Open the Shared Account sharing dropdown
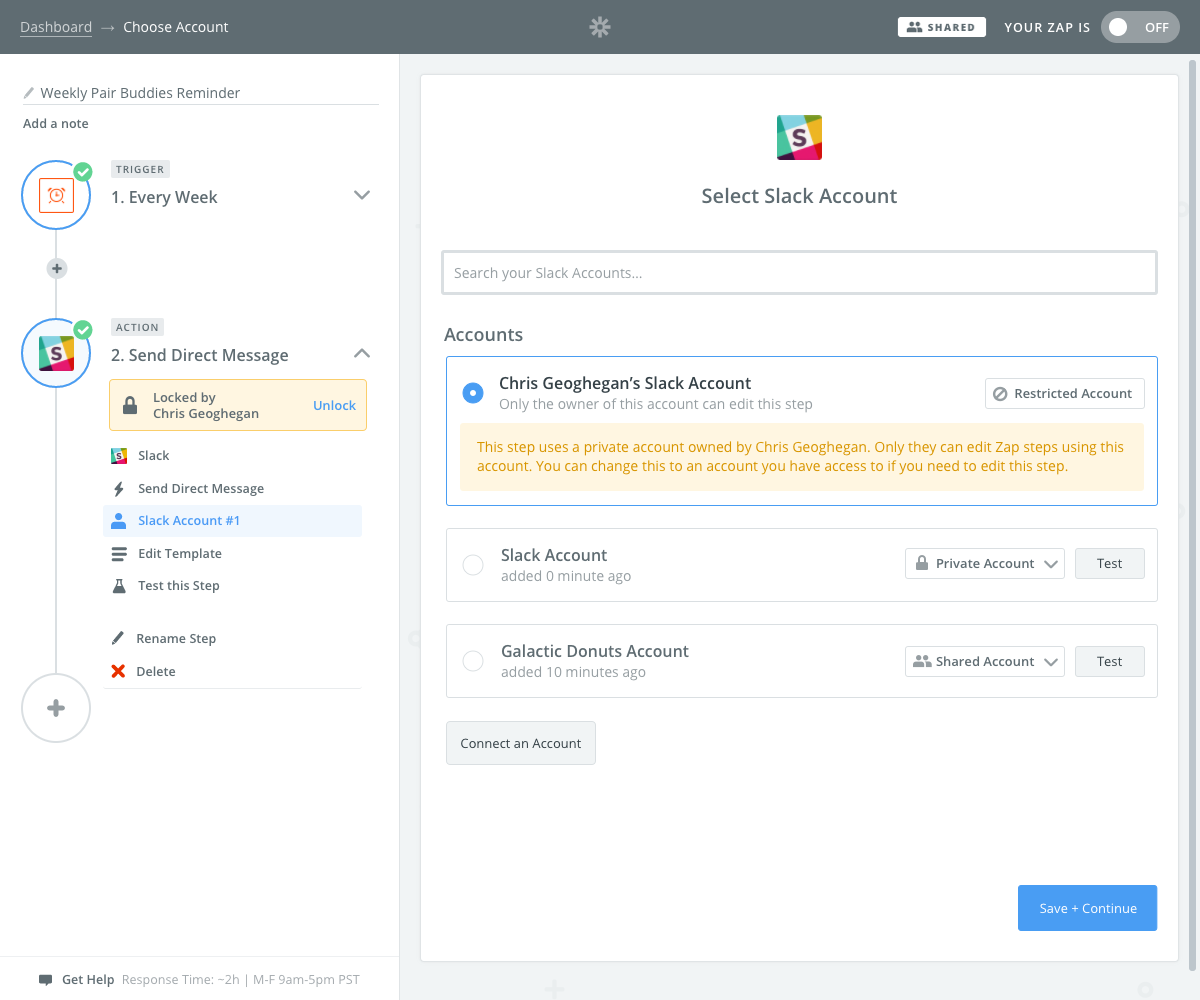The width and height of the screenshot is (1200, 1000). [x=985, y=662]
